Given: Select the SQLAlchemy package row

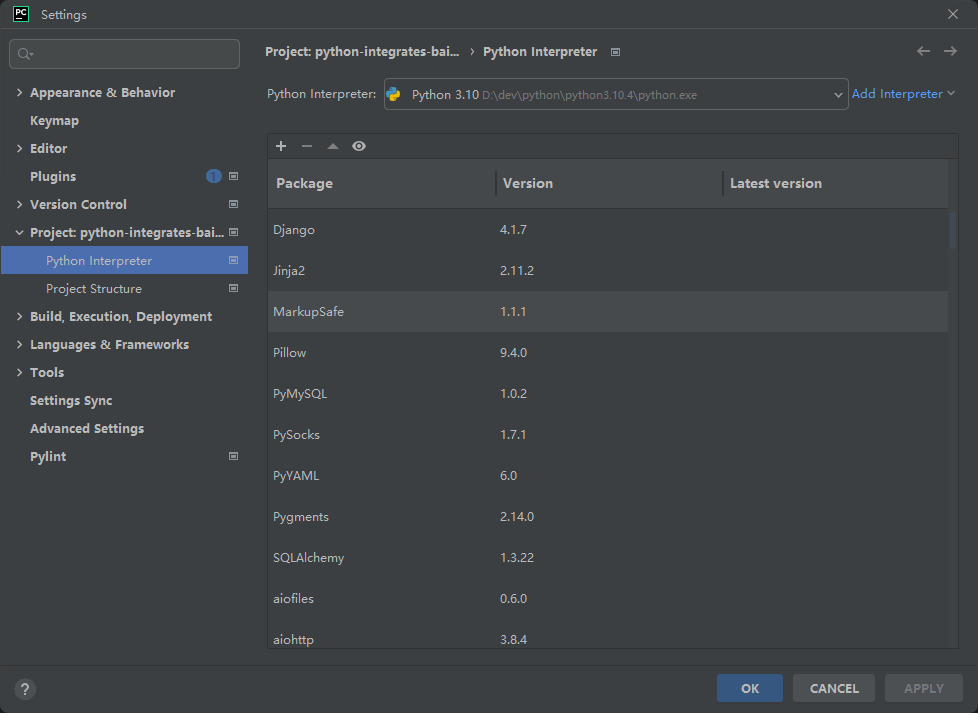Looking at the screenshot, I should pyautogui.click(x=608, y=558).
